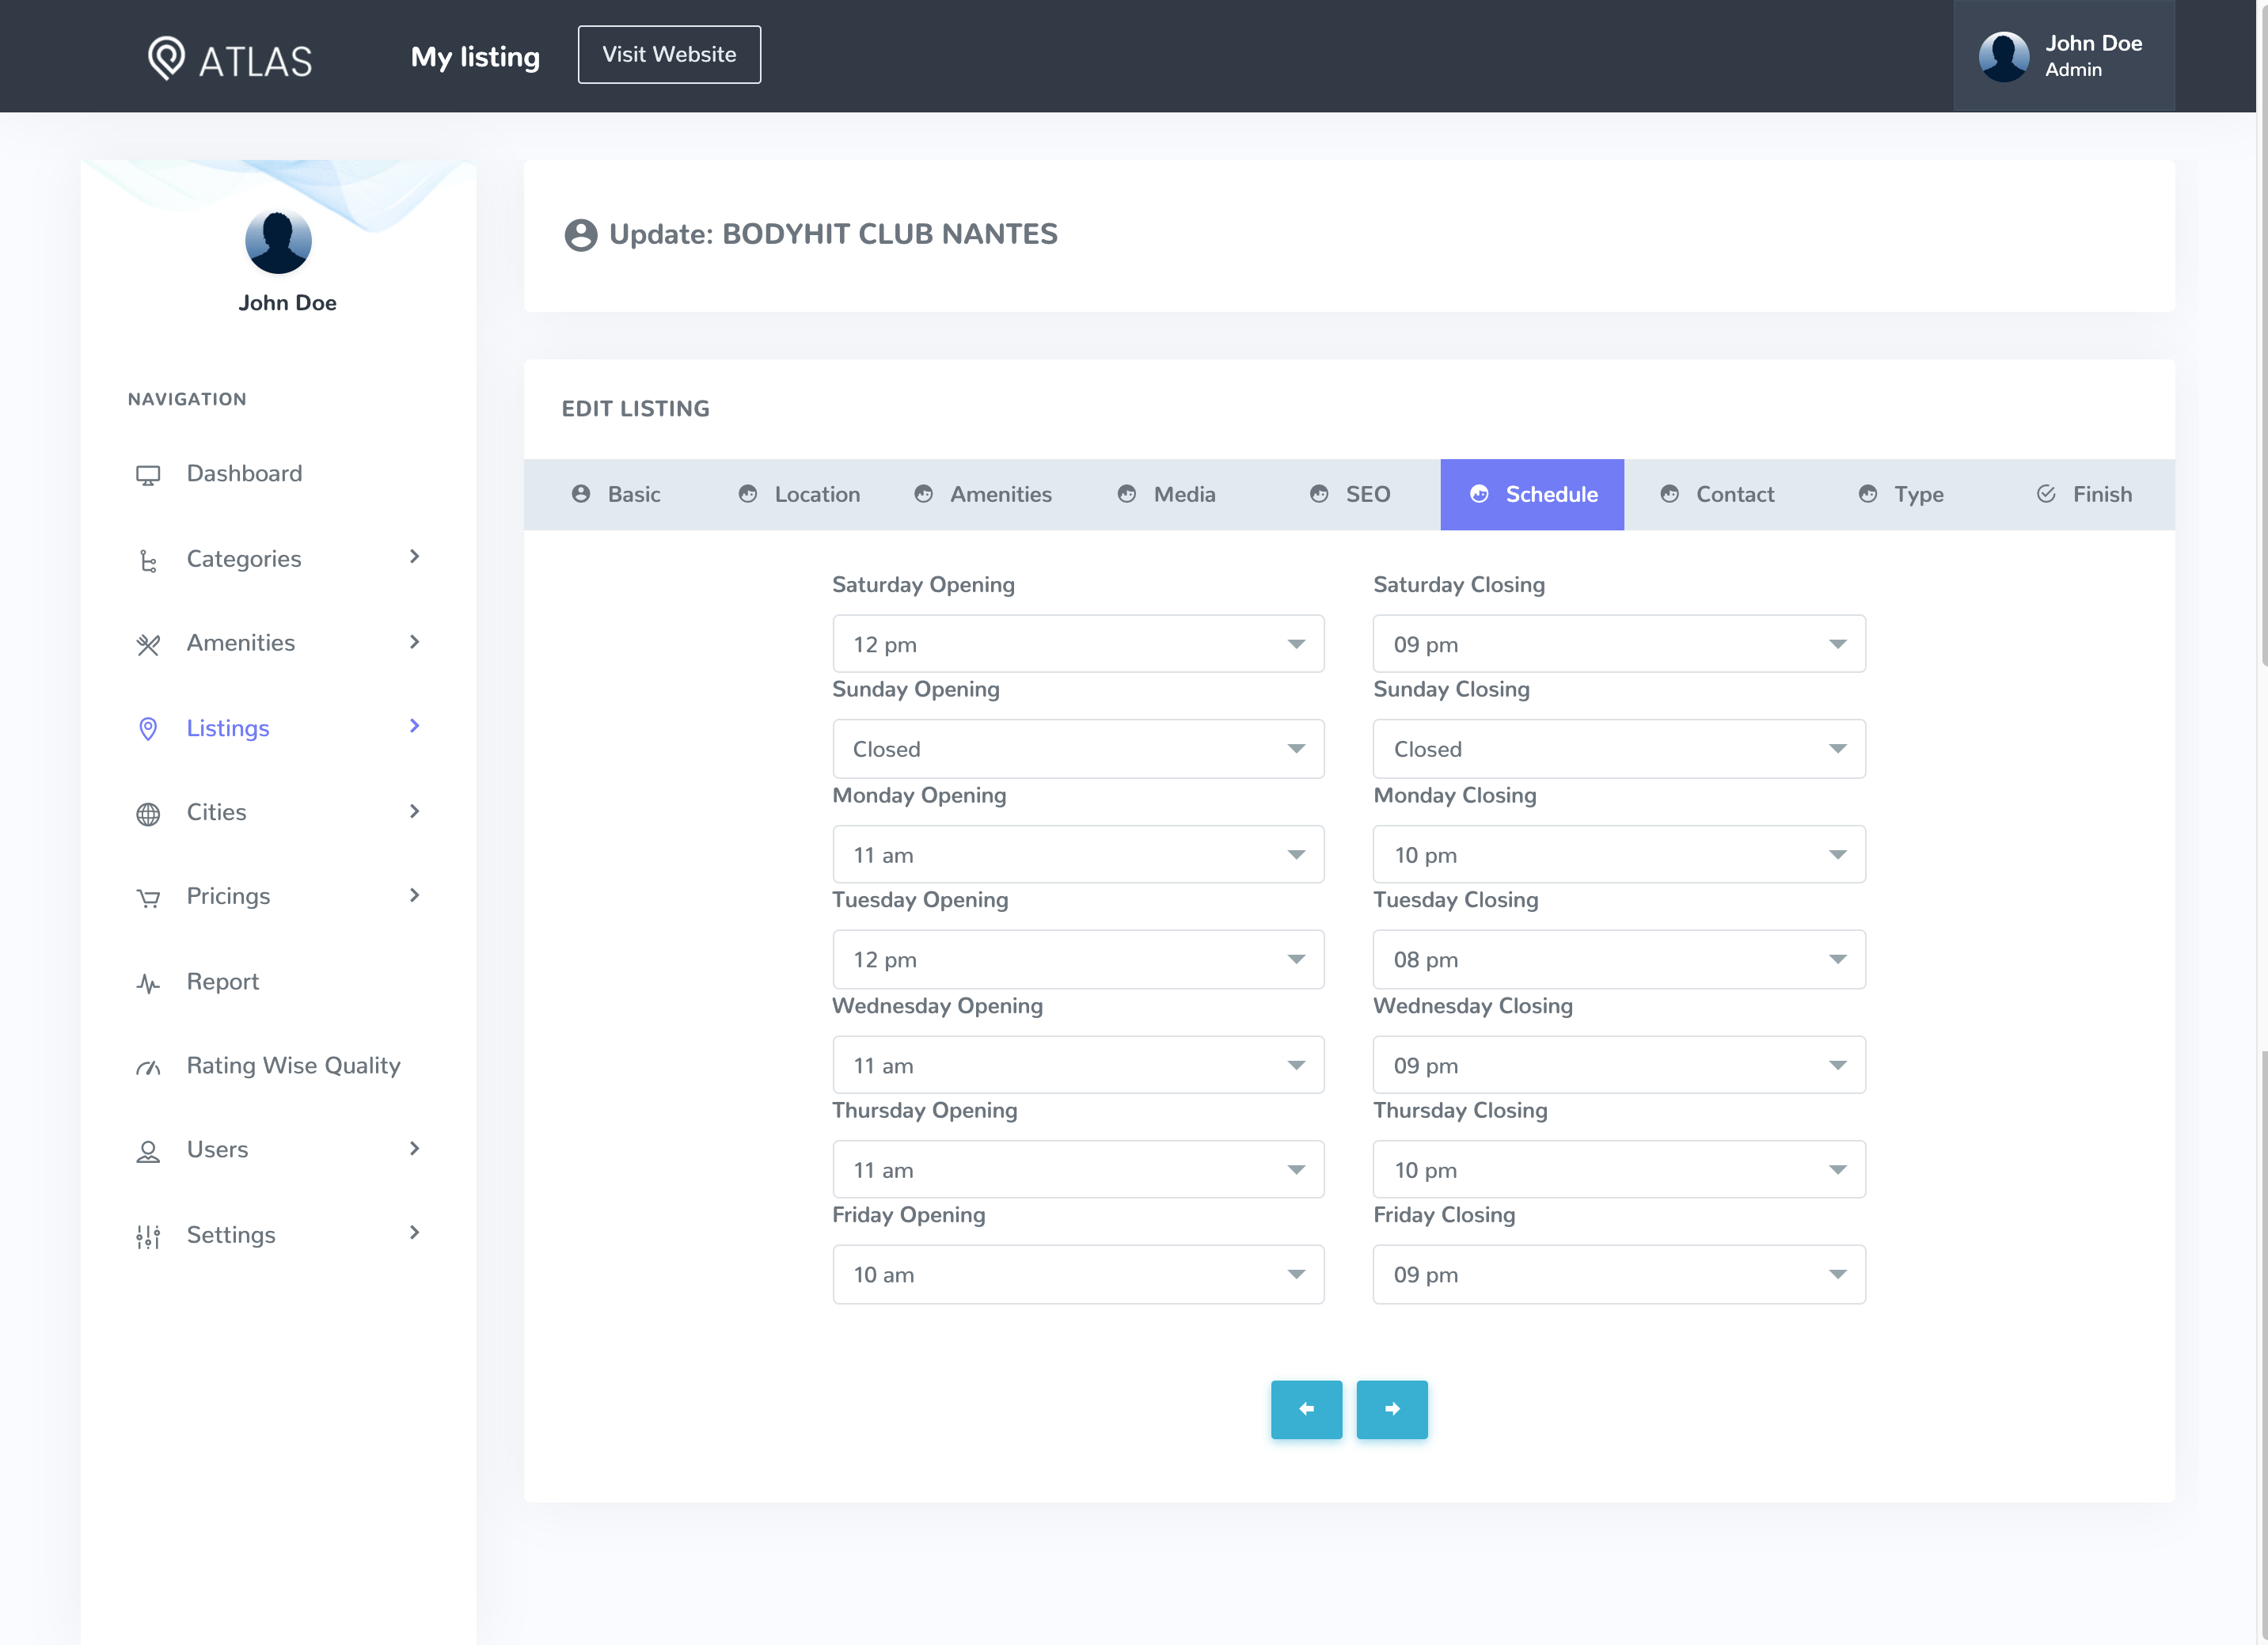Image resolution: width=2268 pixels, height=1645 pixels.
Task: Click the Report navigation icon
Action: [150, 982]
